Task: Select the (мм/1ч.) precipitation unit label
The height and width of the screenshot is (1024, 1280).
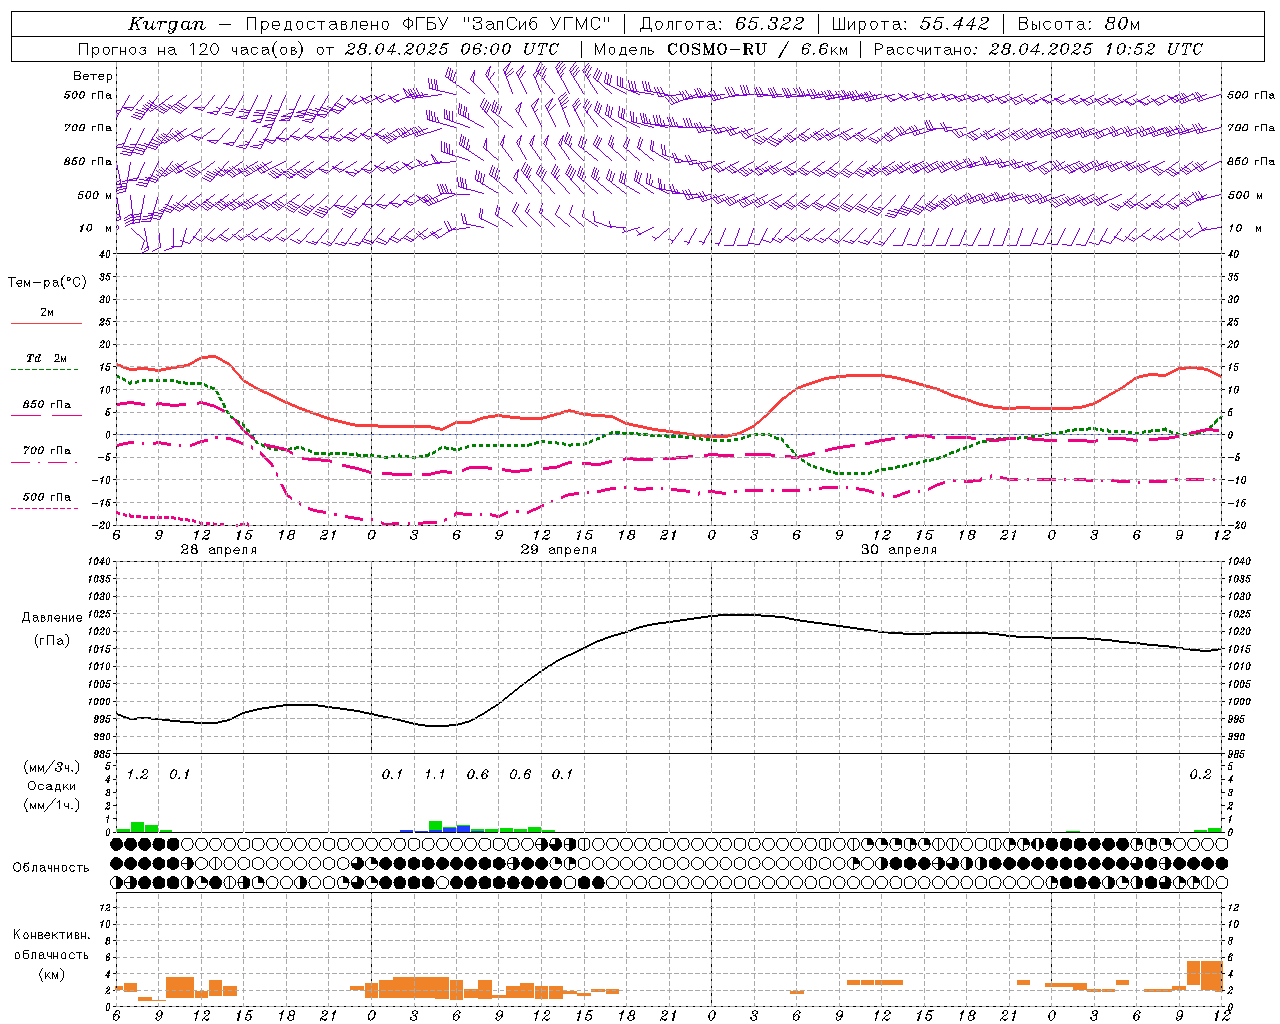Action: (x=51, y=805)
